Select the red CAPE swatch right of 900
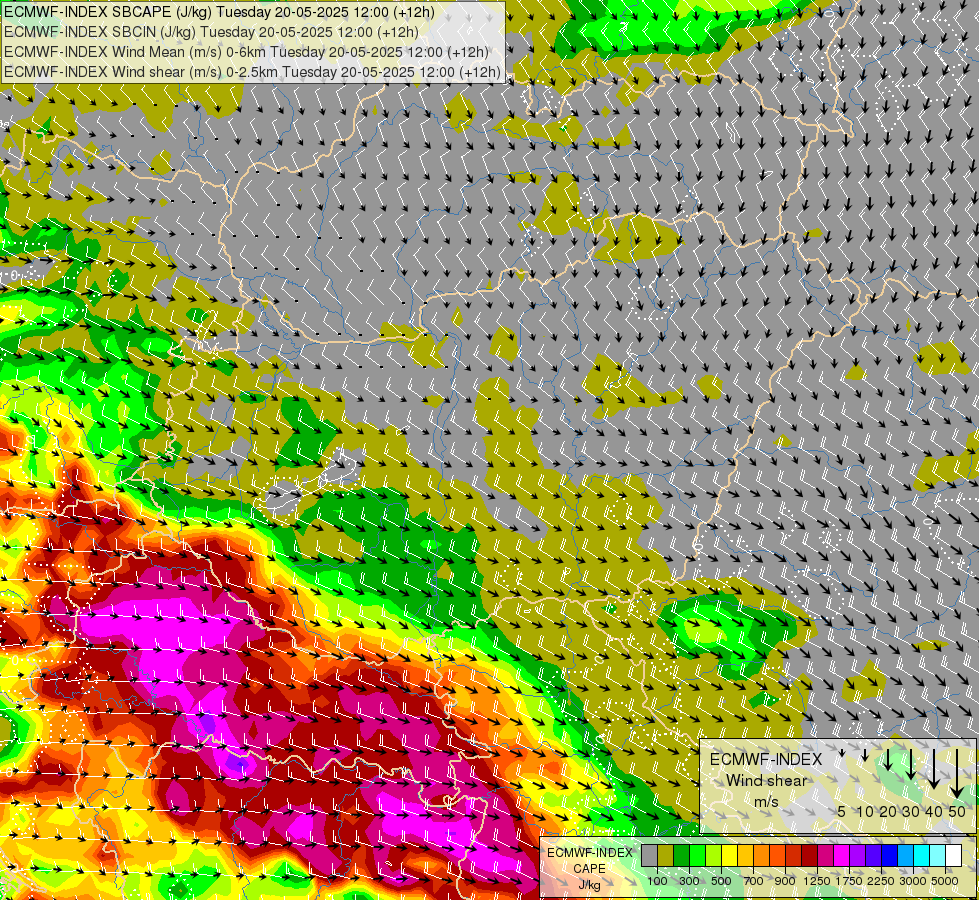Image resolution: width=979 pixels, height=900 pixels. point(794,856)
